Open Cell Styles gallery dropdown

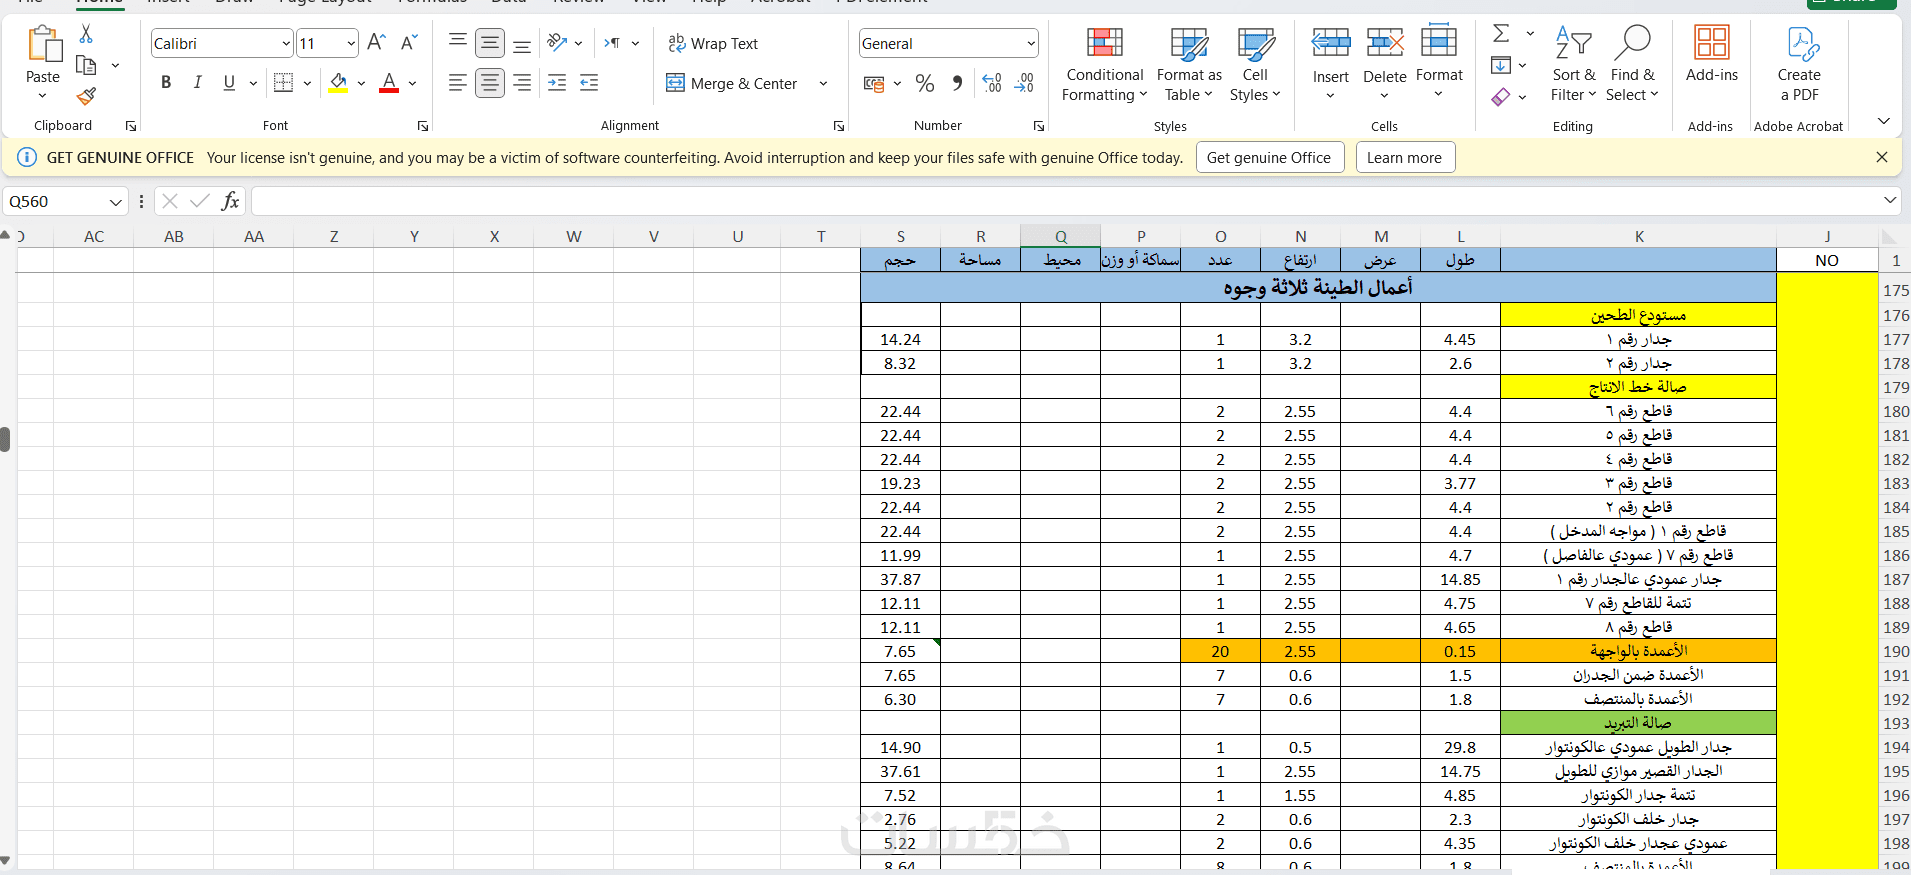click(x=1255, y=65)
